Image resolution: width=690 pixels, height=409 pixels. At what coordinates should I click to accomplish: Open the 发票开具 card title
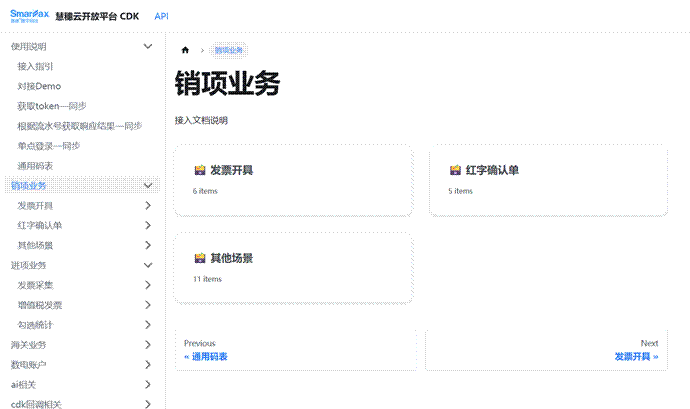(231, 170)
